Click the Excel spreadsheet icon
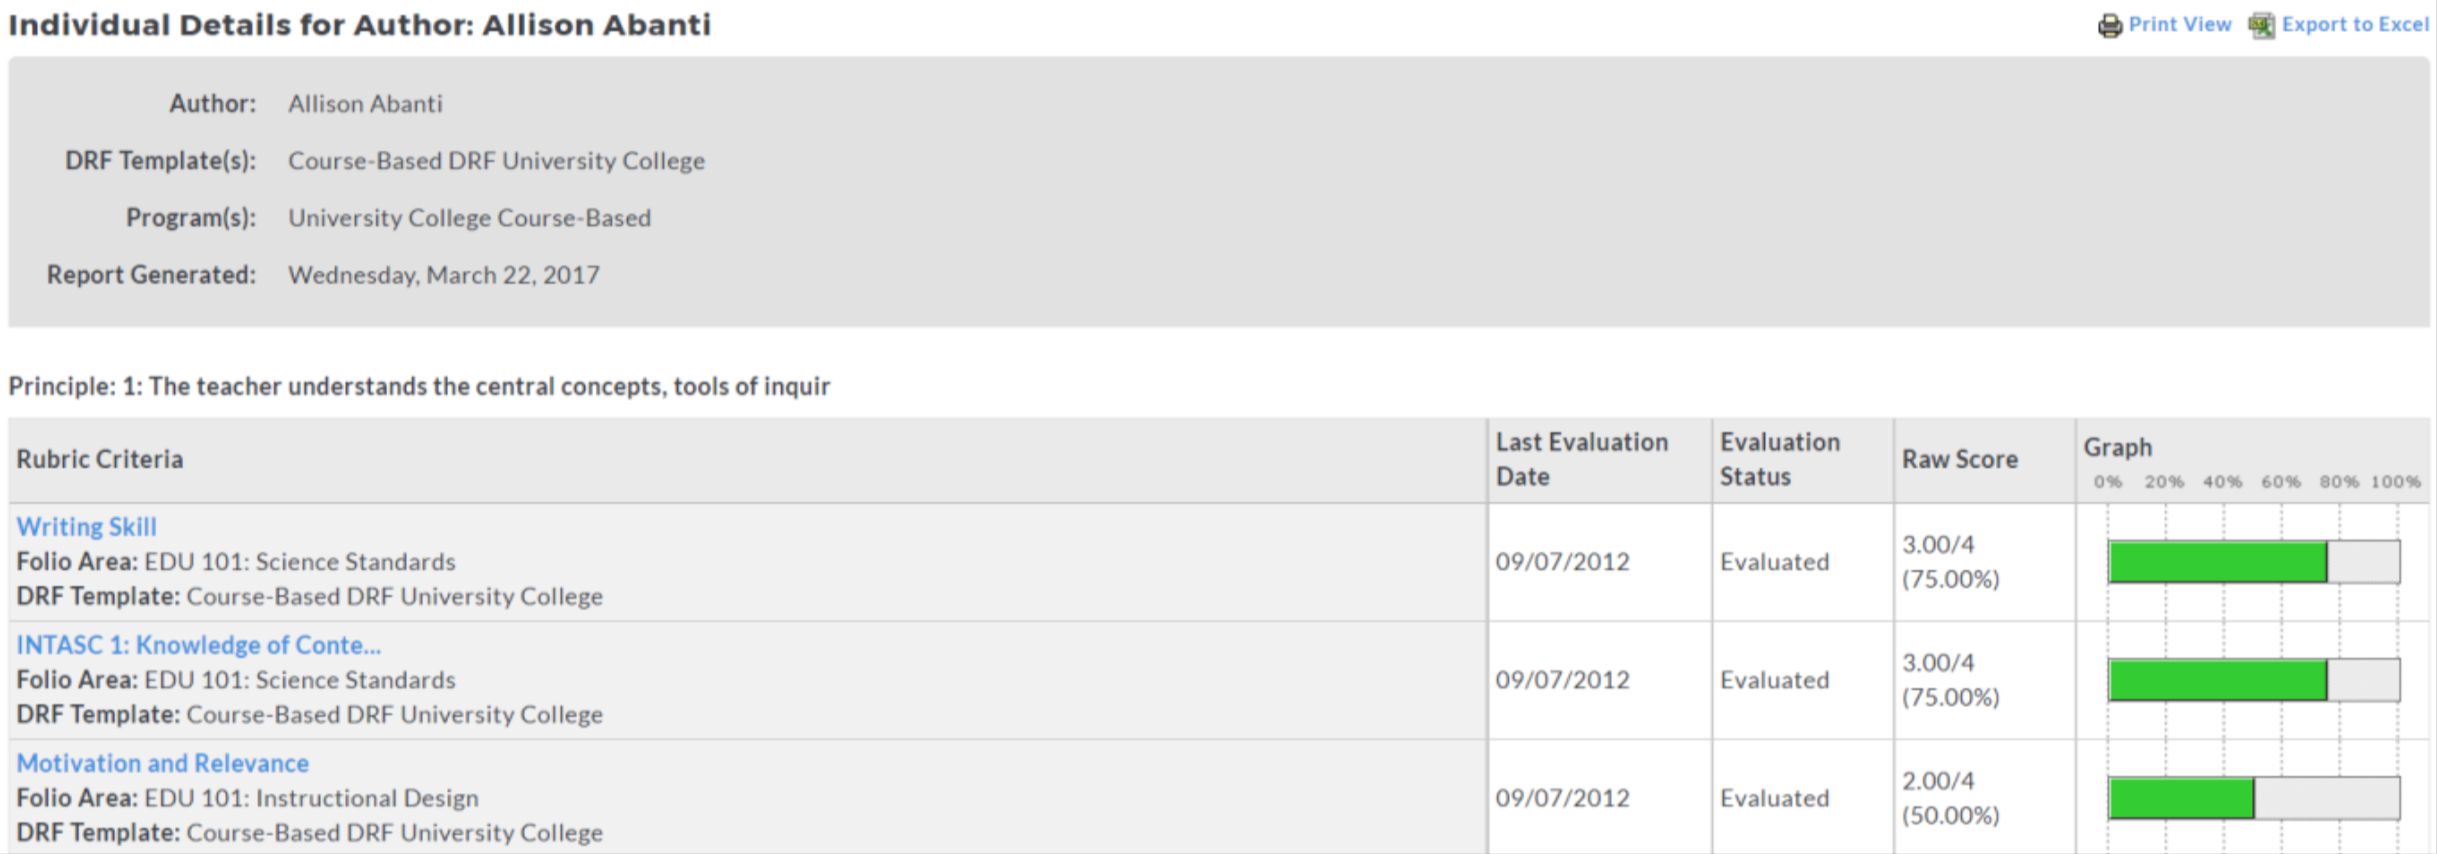Screen dimensions: 2437x854 (2261, 26)
